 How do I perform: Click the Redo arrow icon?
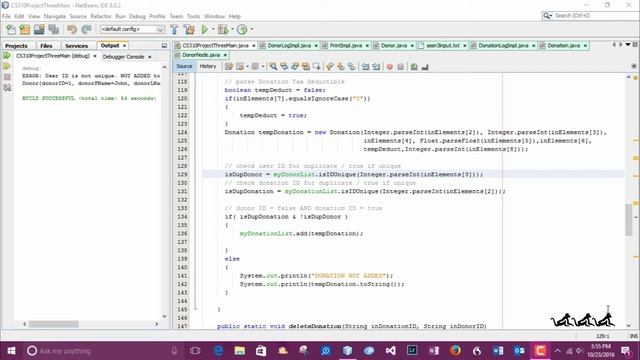click(x=86, y=29)
